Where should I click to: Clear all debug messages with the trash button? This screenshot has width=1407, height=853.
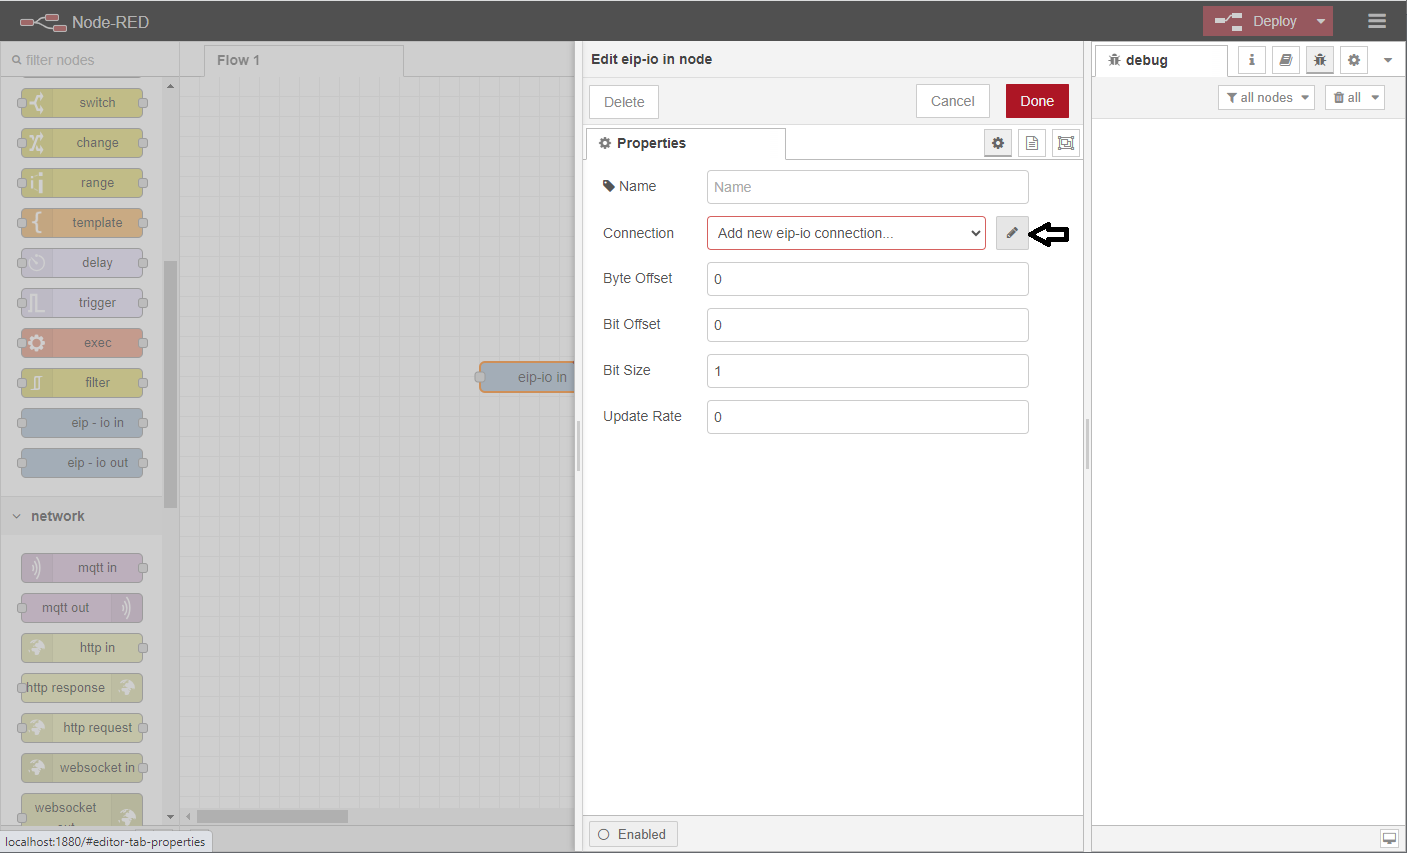point(1346,97)
